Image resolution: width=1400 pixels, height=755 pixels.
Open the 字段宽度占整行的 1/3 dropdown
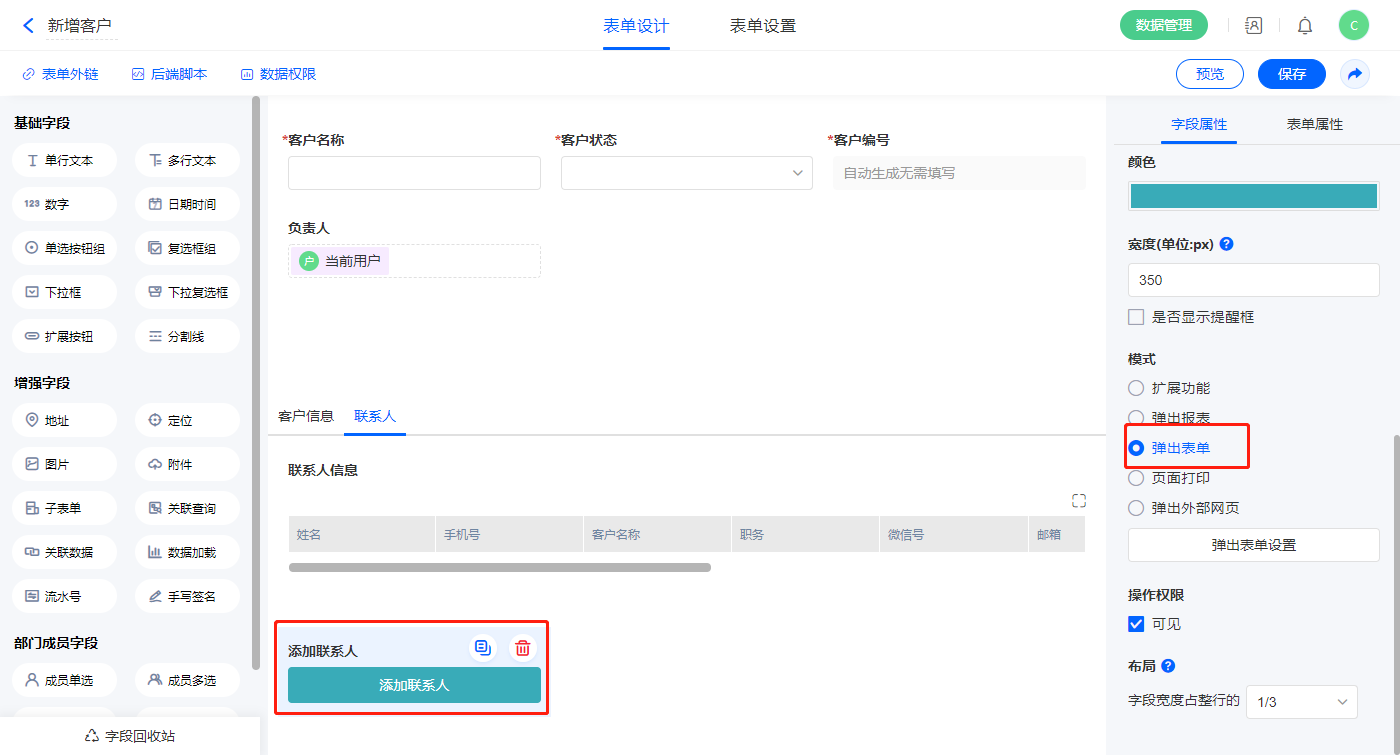pyautogui.click(x=1301, y=702)
